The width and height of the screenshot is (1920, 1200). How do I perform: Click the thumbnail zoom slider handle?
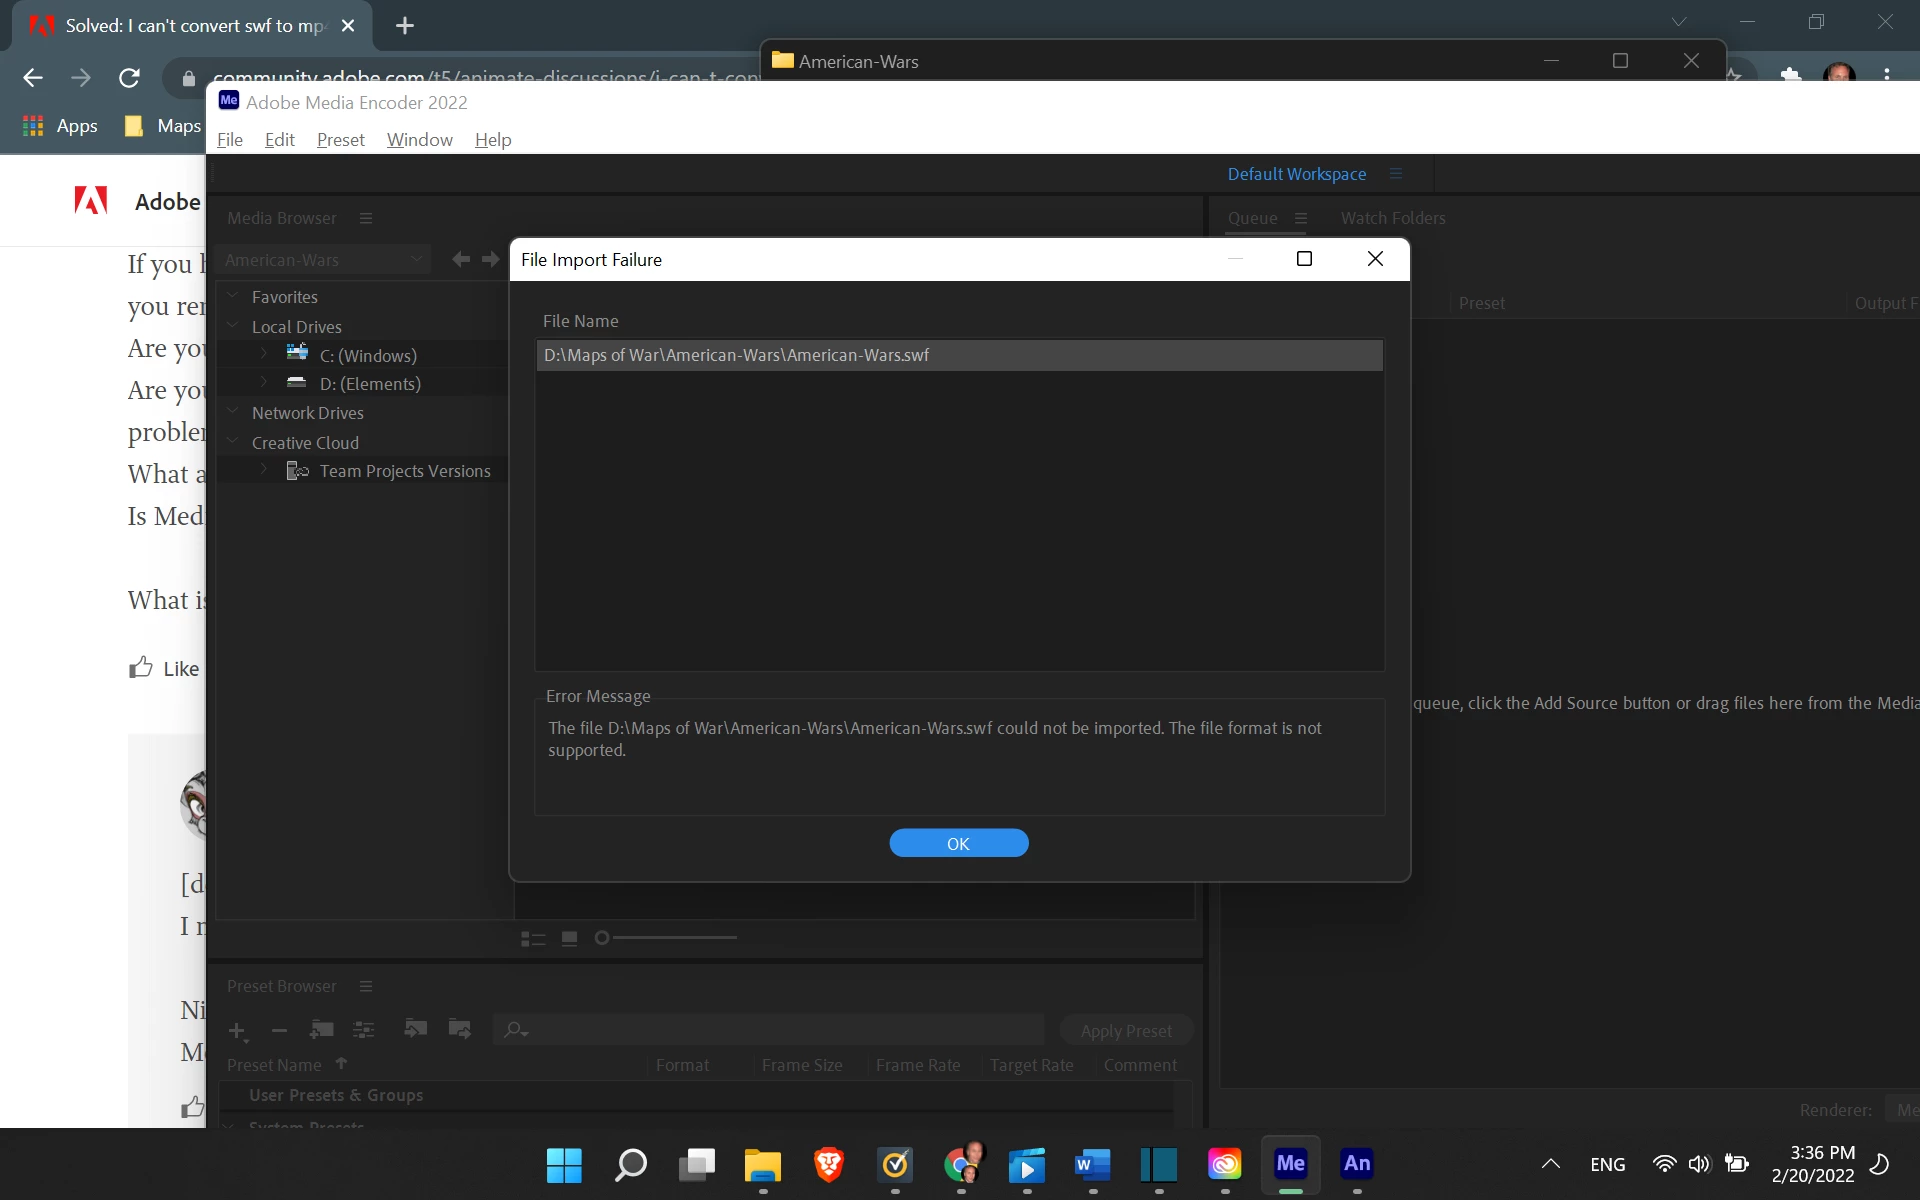coord(601,938)
